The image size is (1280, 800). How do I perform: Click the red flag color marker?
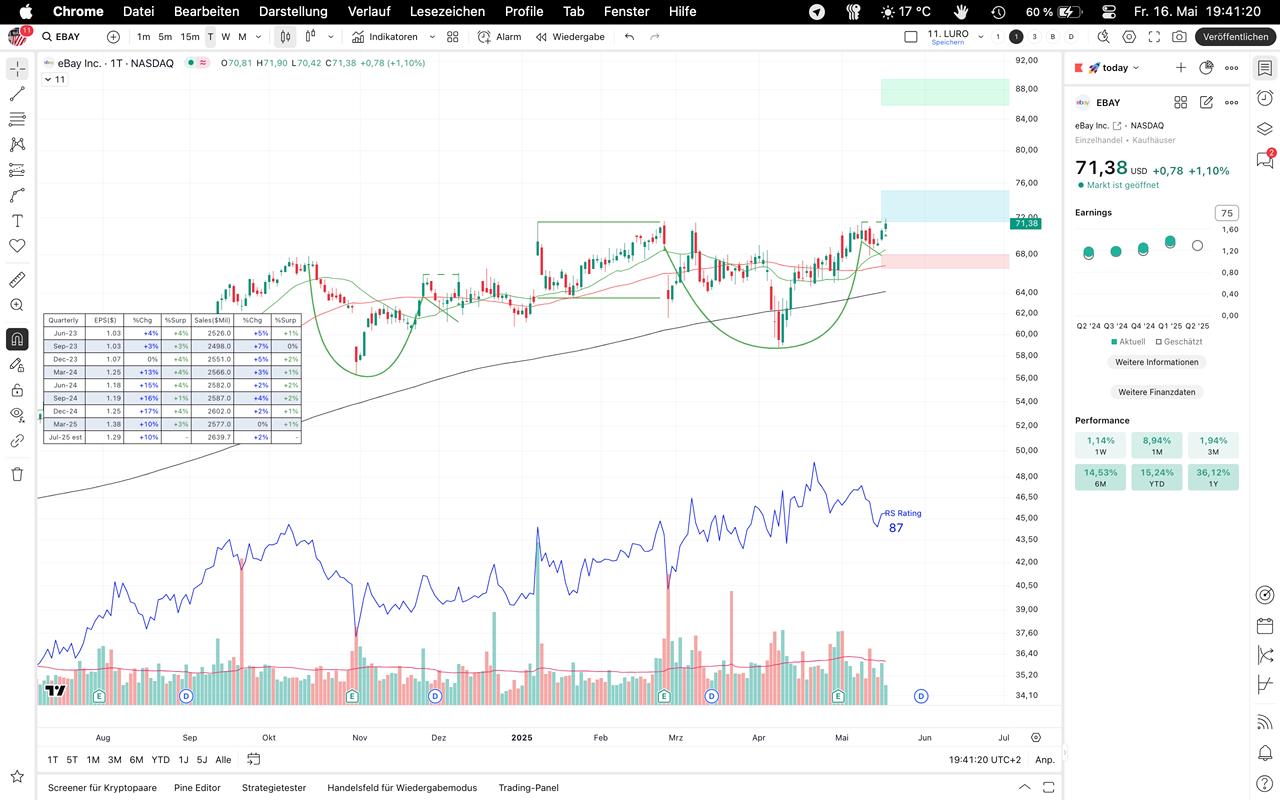1077,68
